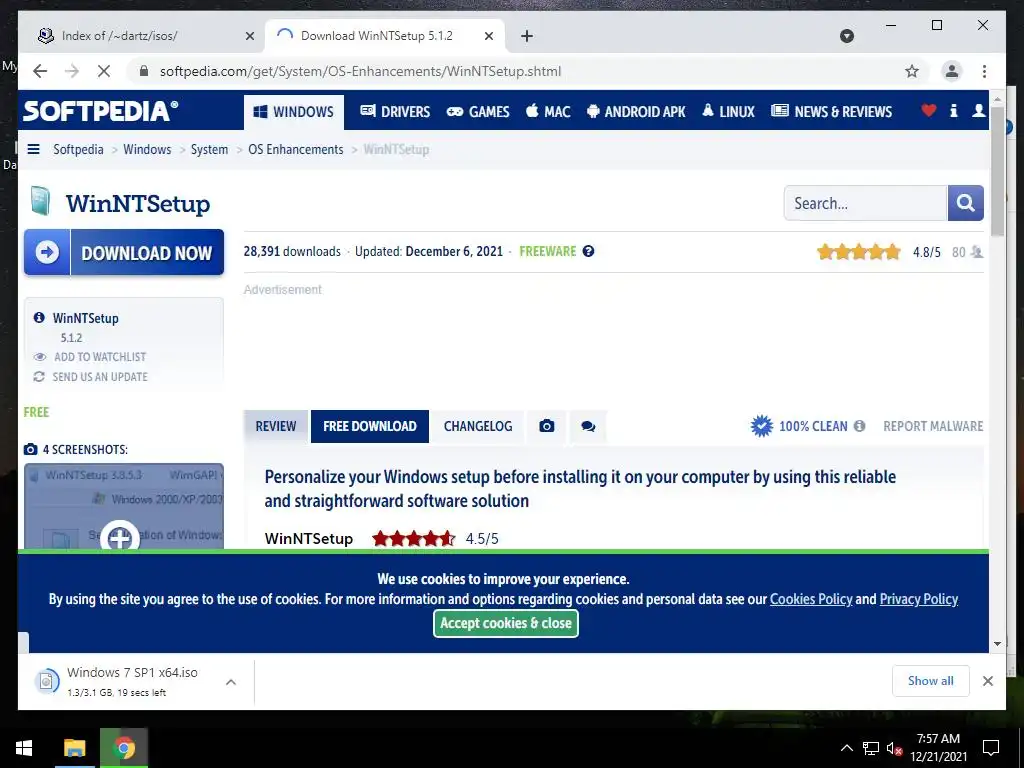Open the taskbar clock 7:57 AM

(x=938, y=748)
